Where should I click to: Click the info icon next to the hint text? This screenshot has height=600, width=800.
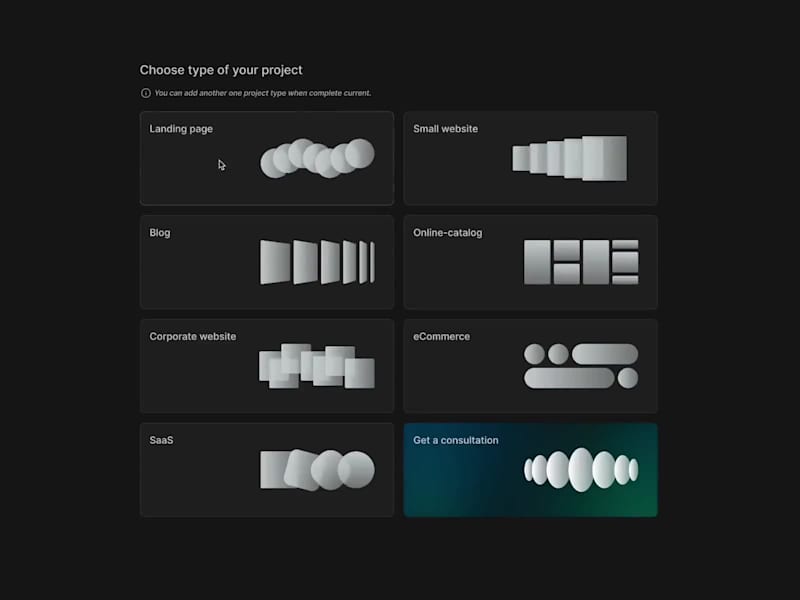pyautogui.click(x=146, y=92)
